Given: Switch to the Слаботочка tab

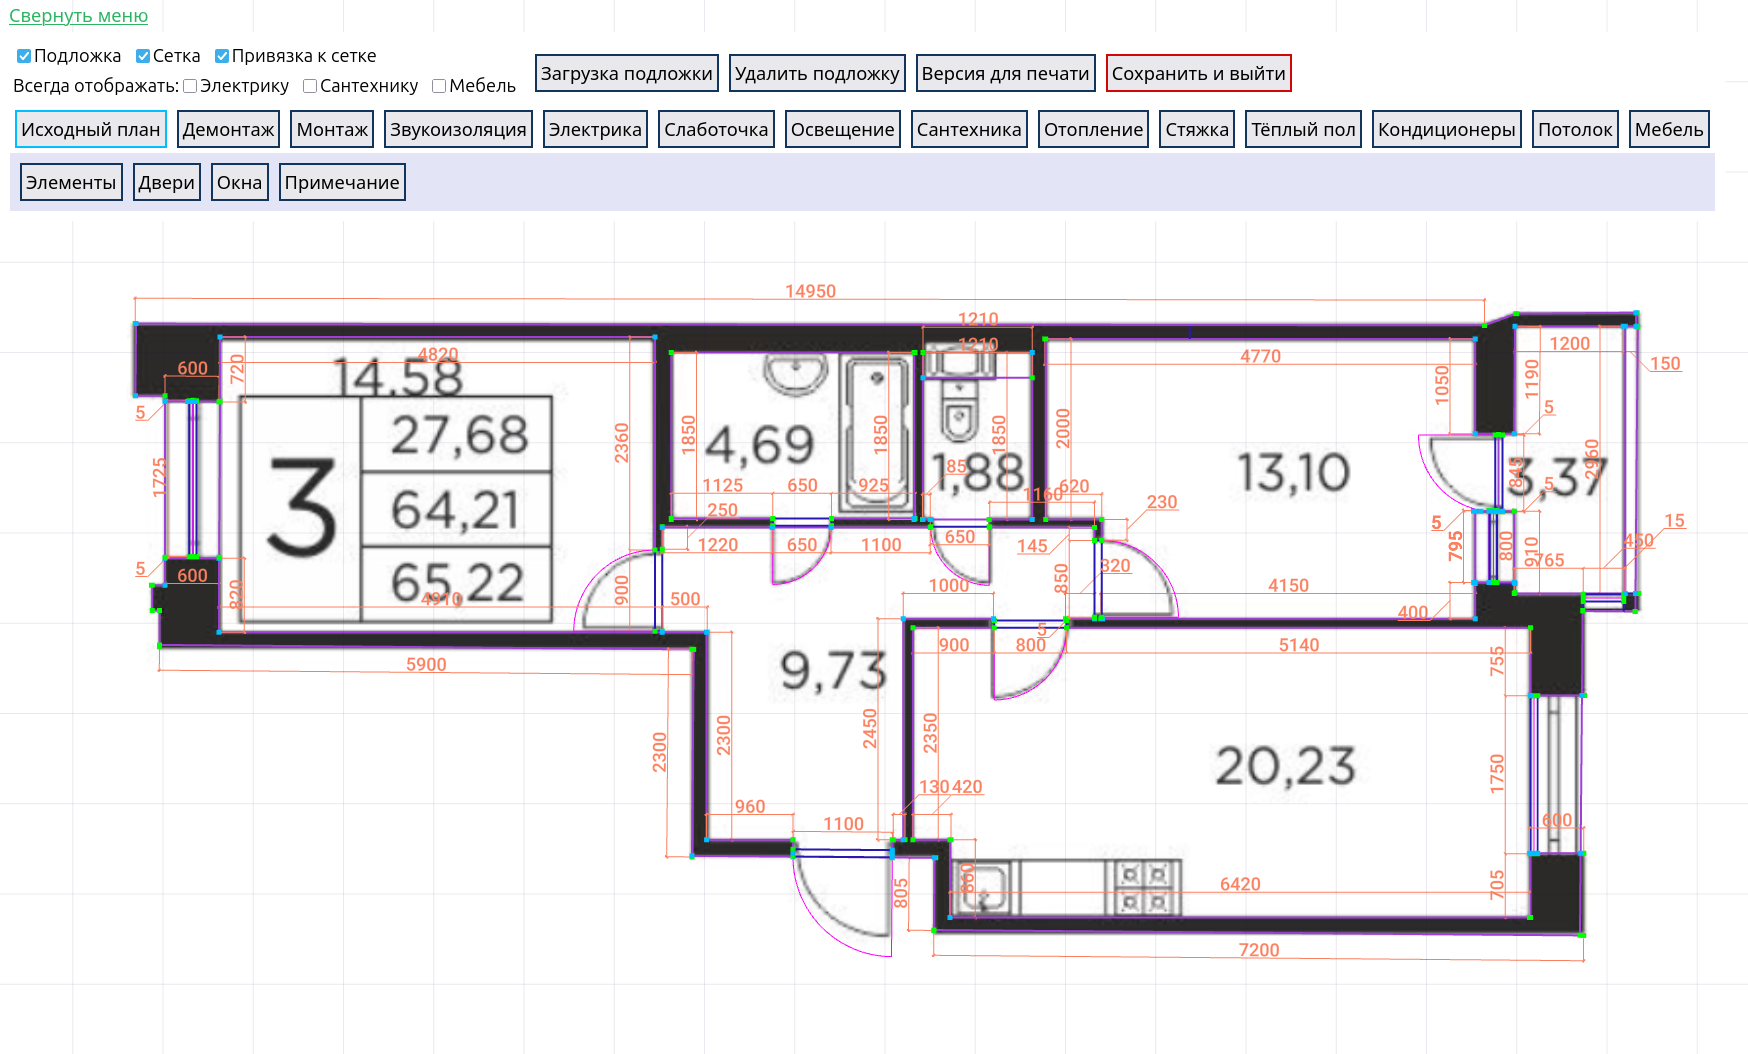Looking at the screenshot, I should [x=716, y=129].
